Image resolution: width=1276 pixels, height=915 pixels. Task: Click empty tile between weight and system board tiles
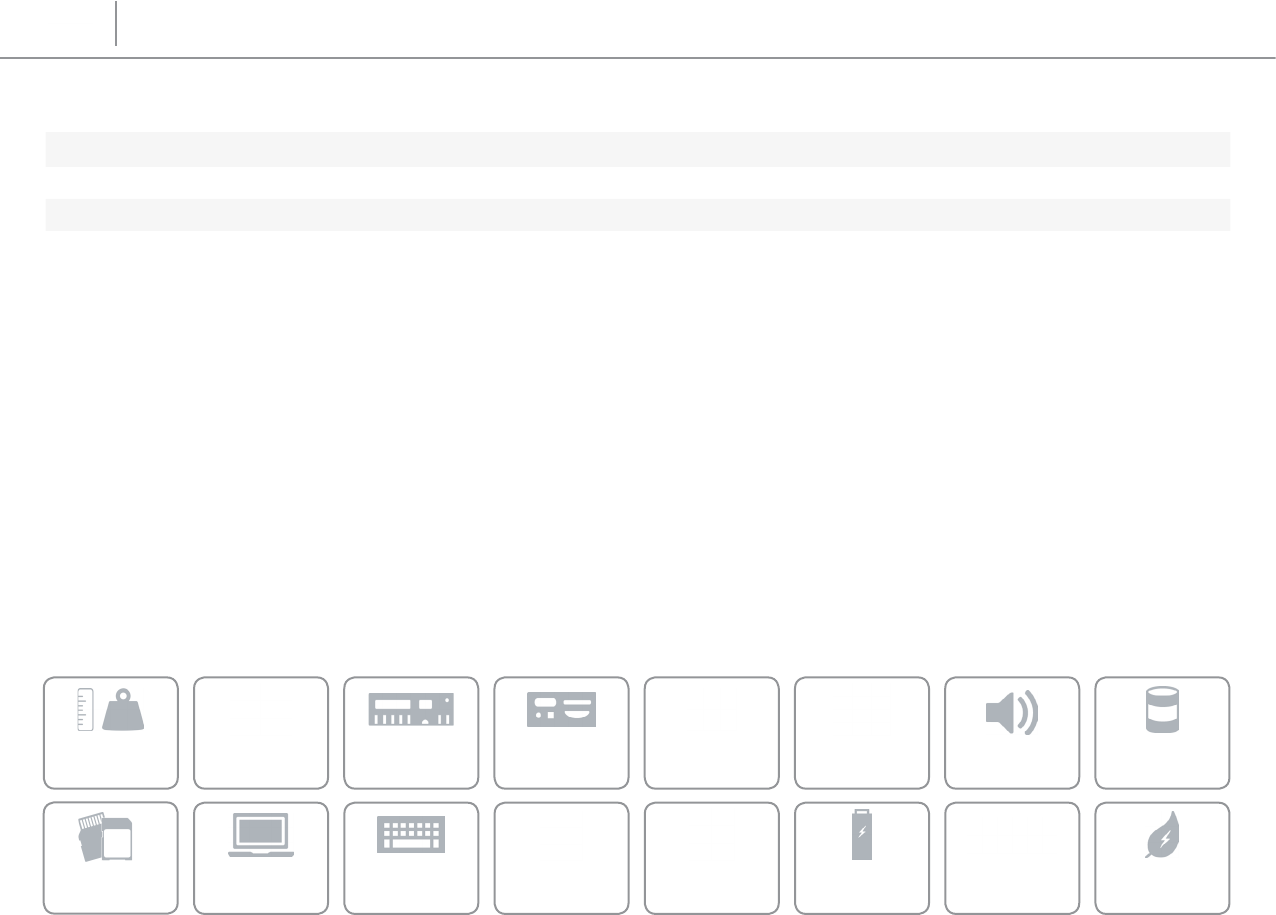coord(261,733)
